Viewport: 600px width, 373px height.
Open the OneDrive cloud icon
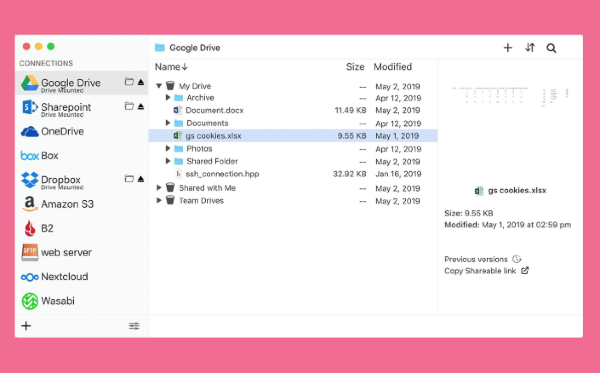pyautogui.click(x=29, y=132)
